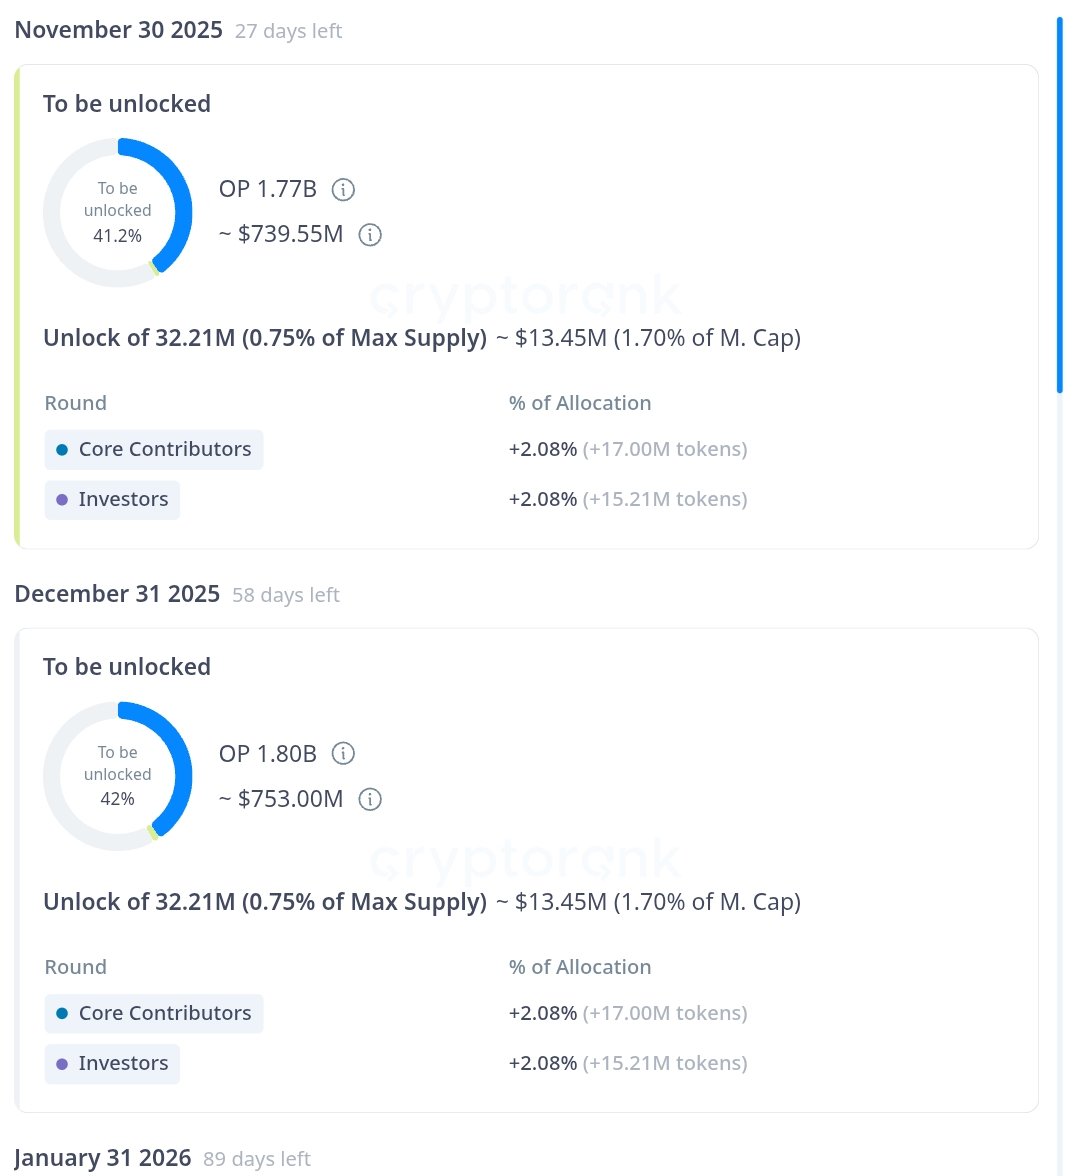The height and width of the screenshot is (1176, 1080).
Task: Click info icon beside ~$753.00M value
Action: [370, 799]
